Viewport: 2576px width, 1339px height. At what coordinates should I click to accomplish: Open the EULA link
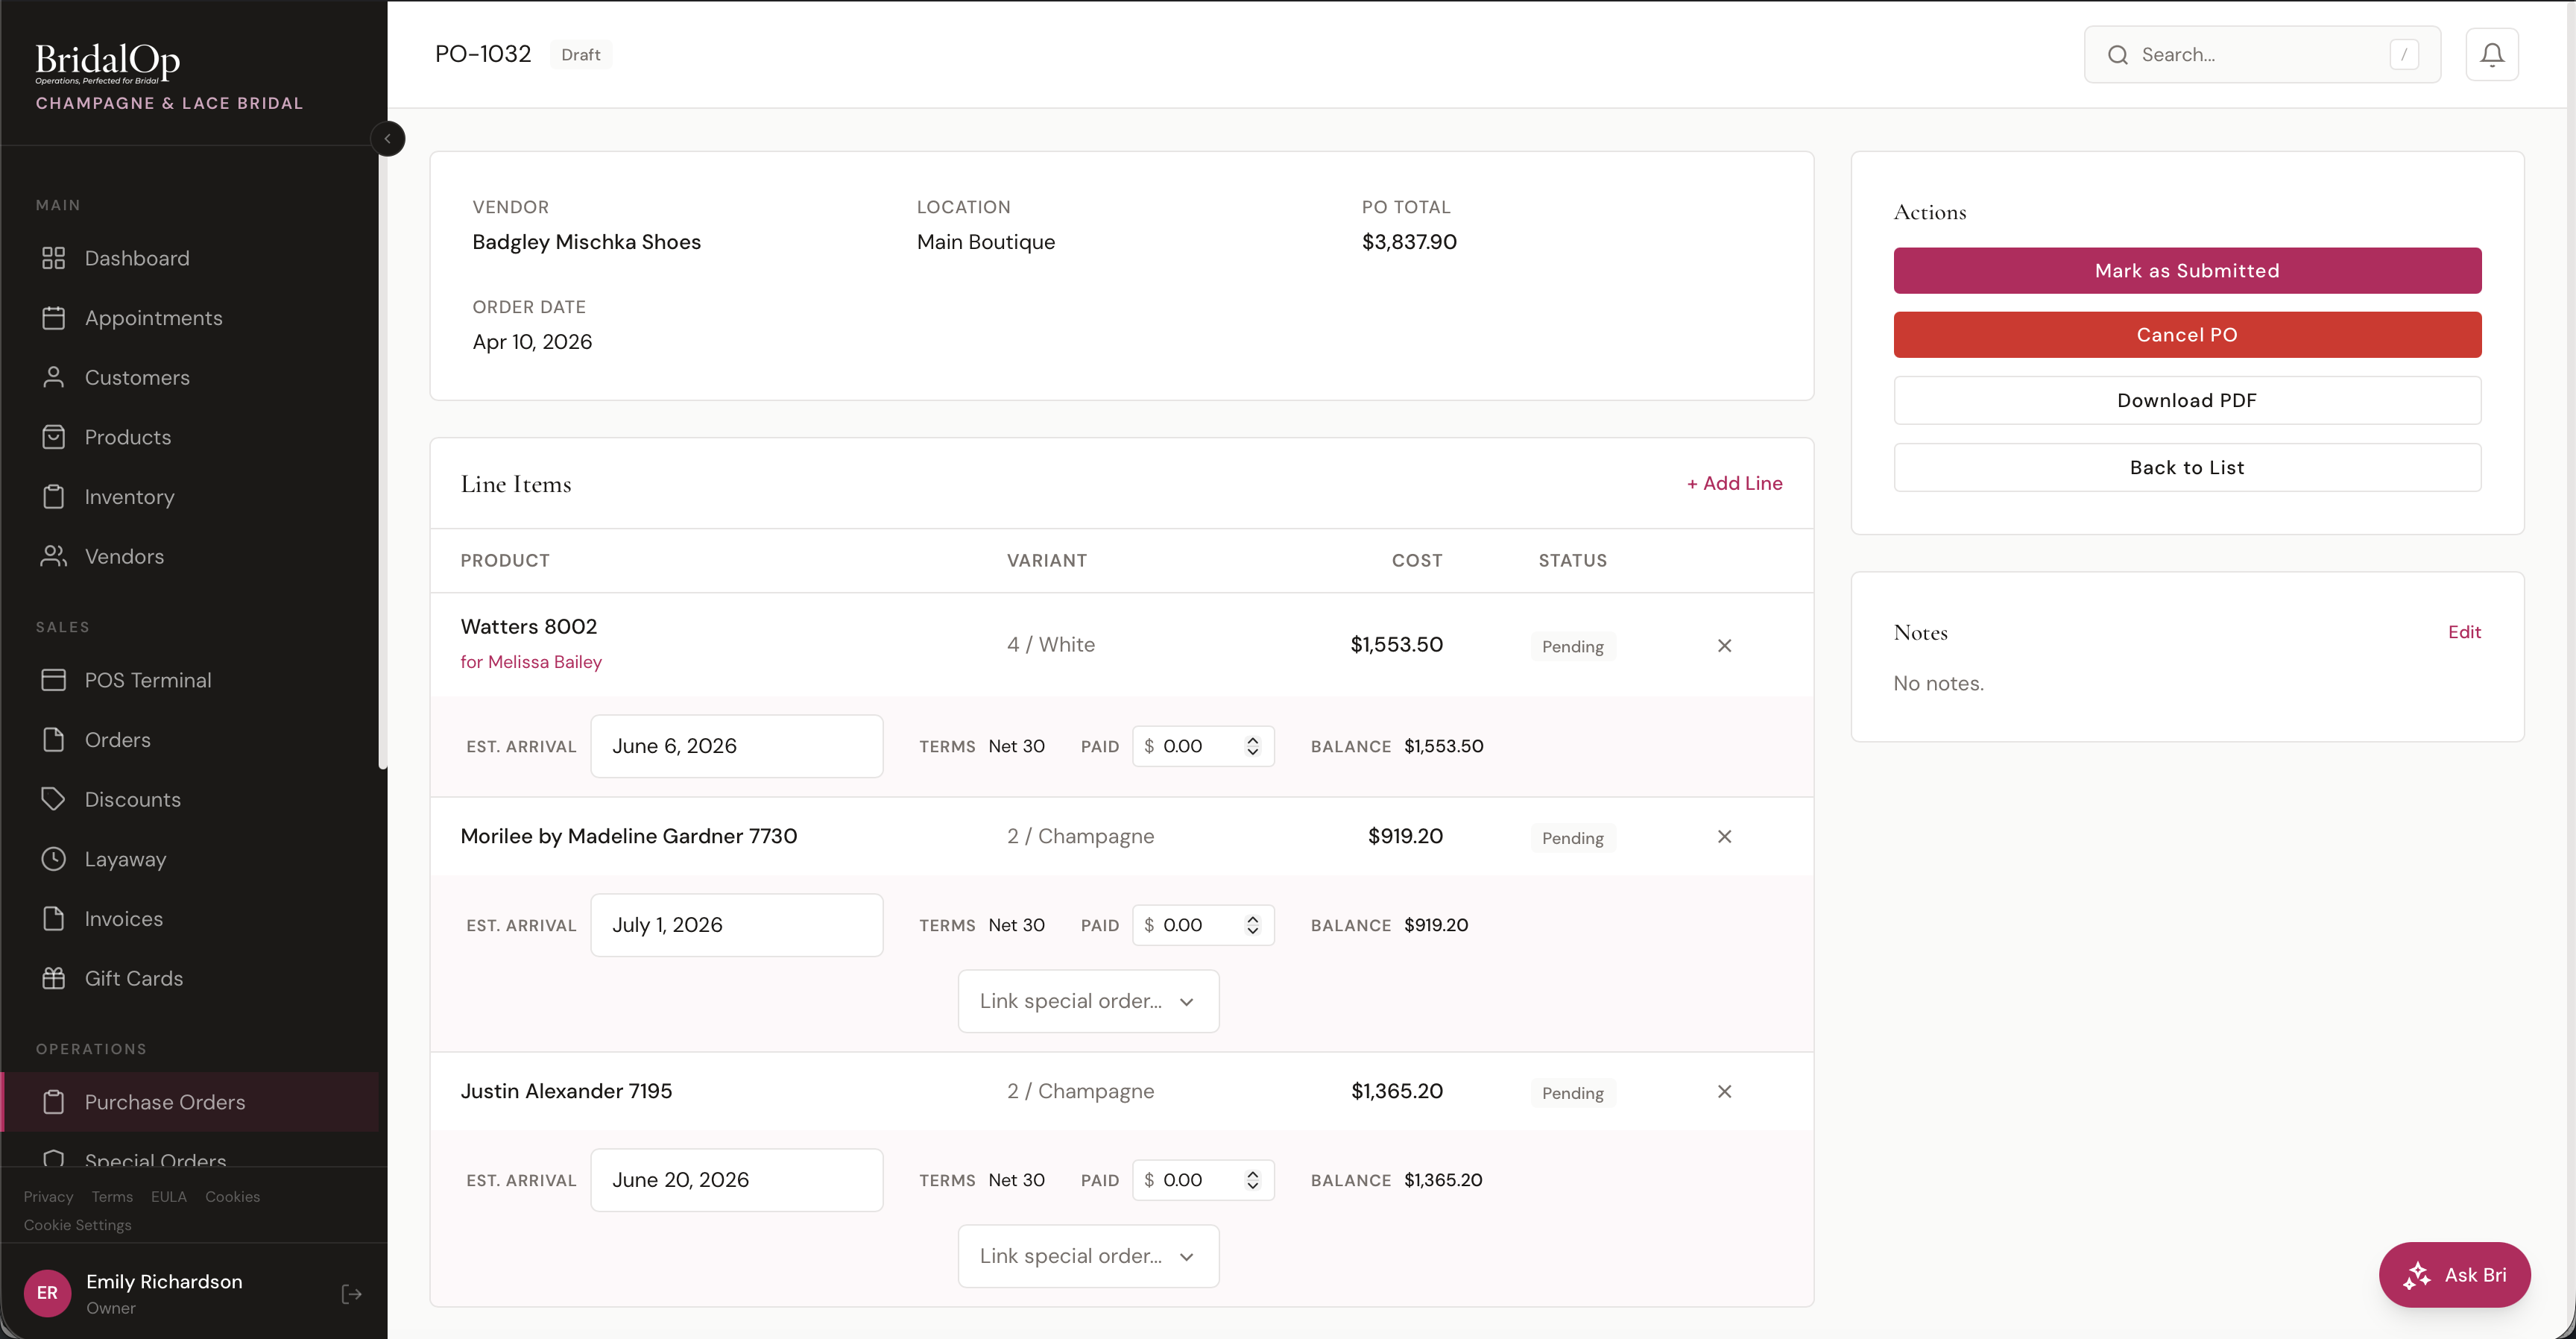click(168, 1197)
